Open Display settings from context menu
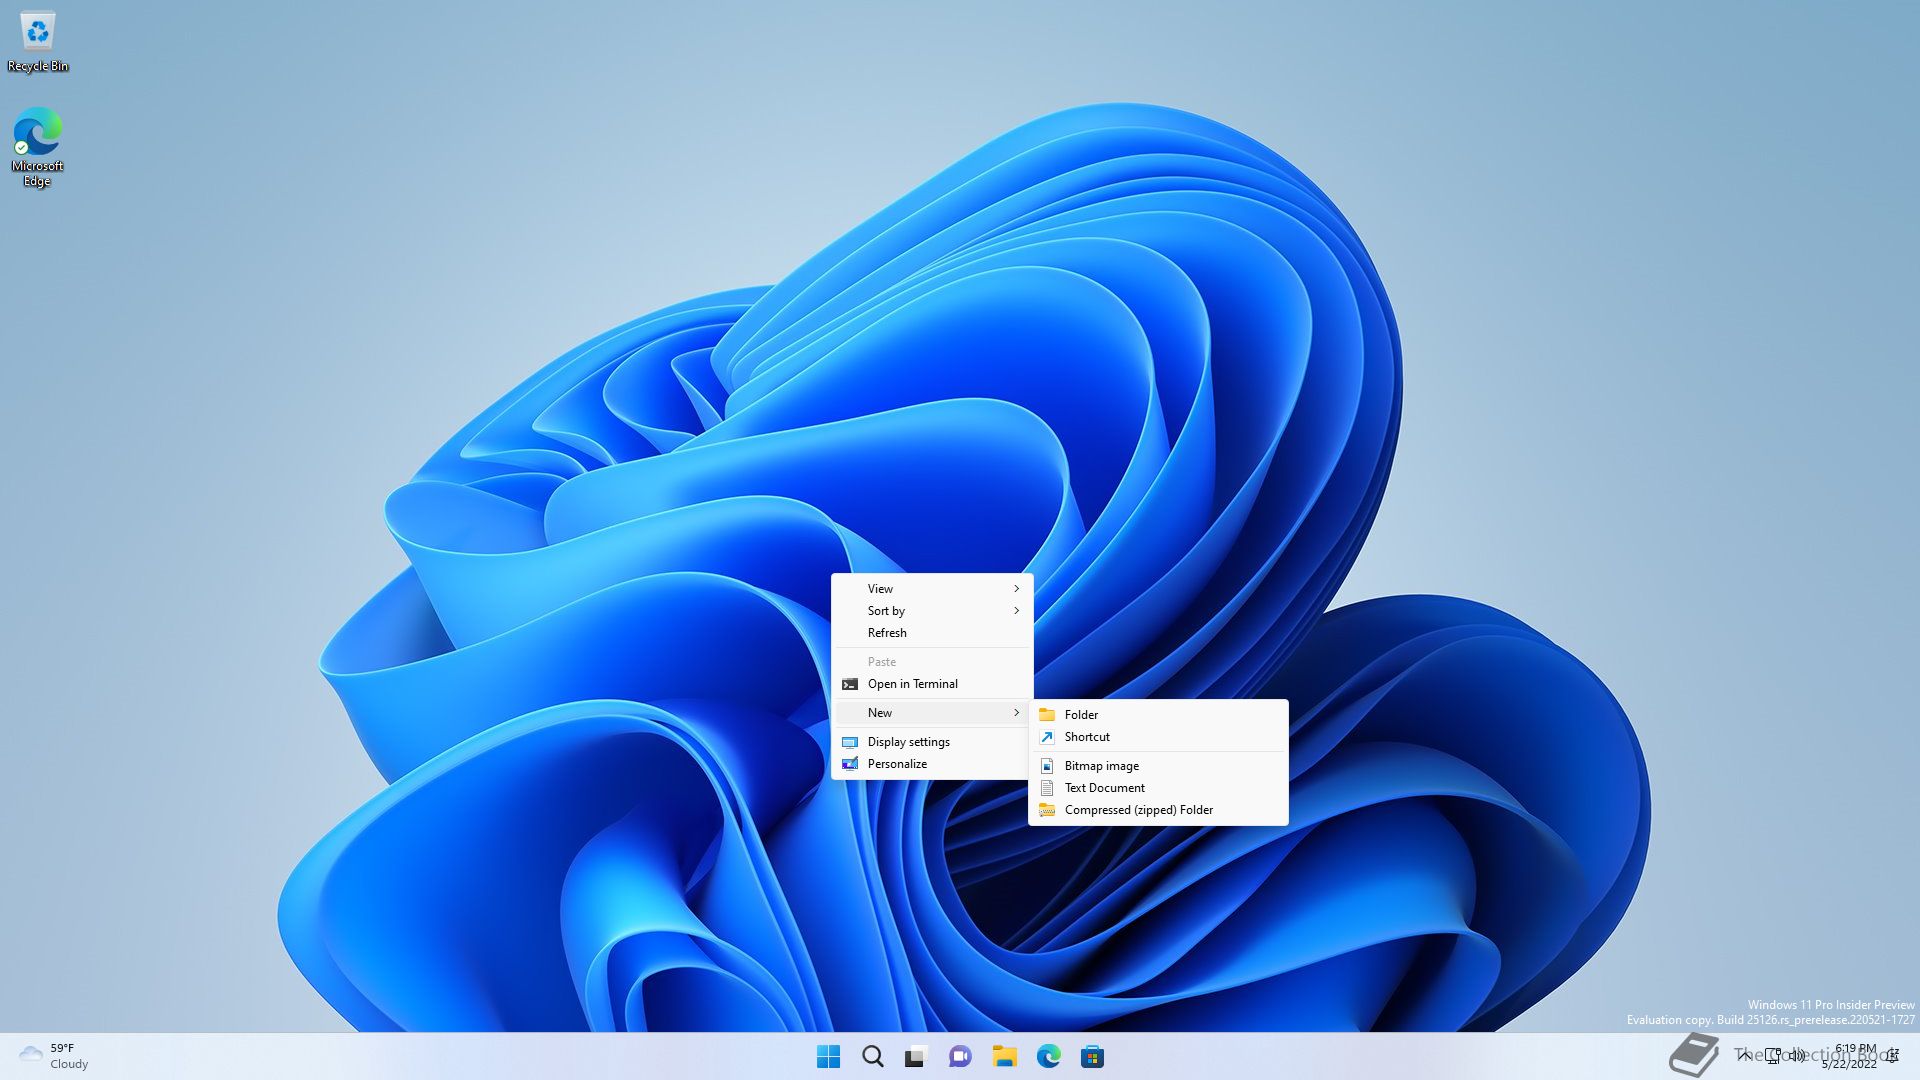Image resolution: width=1920 pixels, height=1080 pixels. click(x=932, y=741)
